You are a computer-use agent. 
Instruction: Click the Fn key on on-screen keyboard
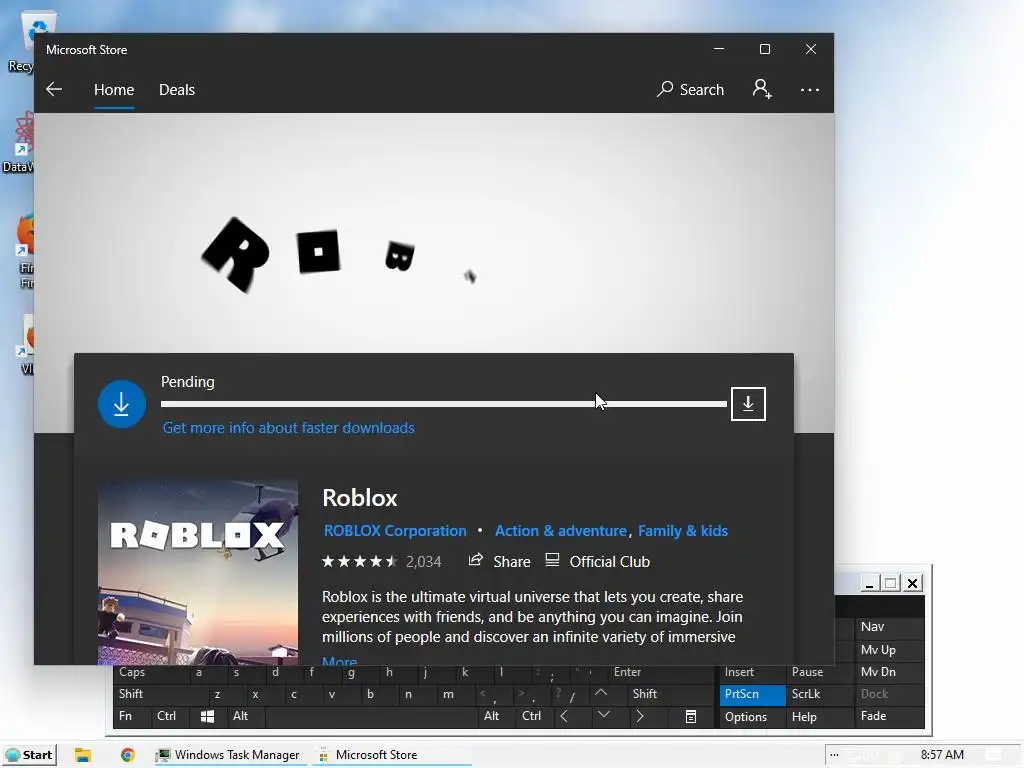coord(132,716)
